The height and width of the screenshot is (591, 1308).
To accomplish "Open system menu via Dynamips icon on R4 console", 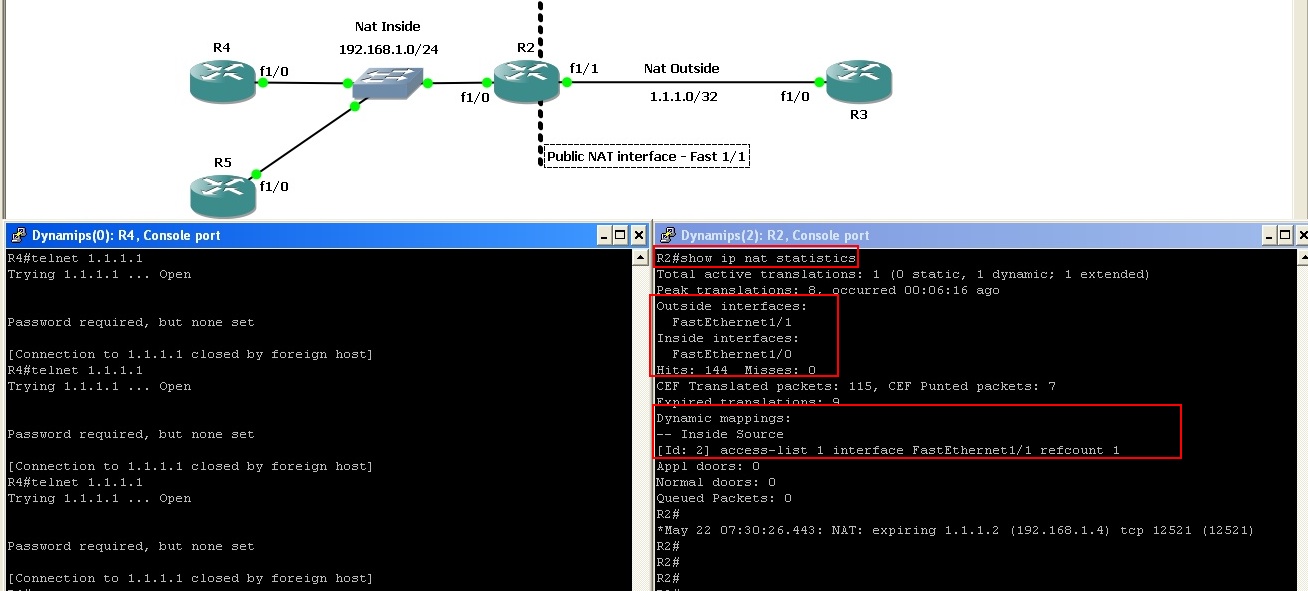I will (x=17, y=235).
